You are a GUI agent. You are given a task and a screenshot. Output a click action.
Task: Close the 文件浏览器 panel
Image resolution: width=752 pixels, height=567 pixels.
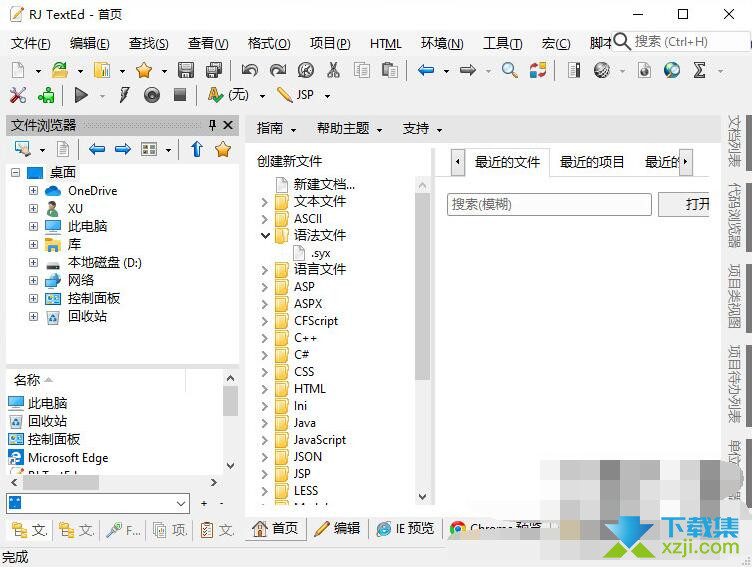tap(228, 125)
